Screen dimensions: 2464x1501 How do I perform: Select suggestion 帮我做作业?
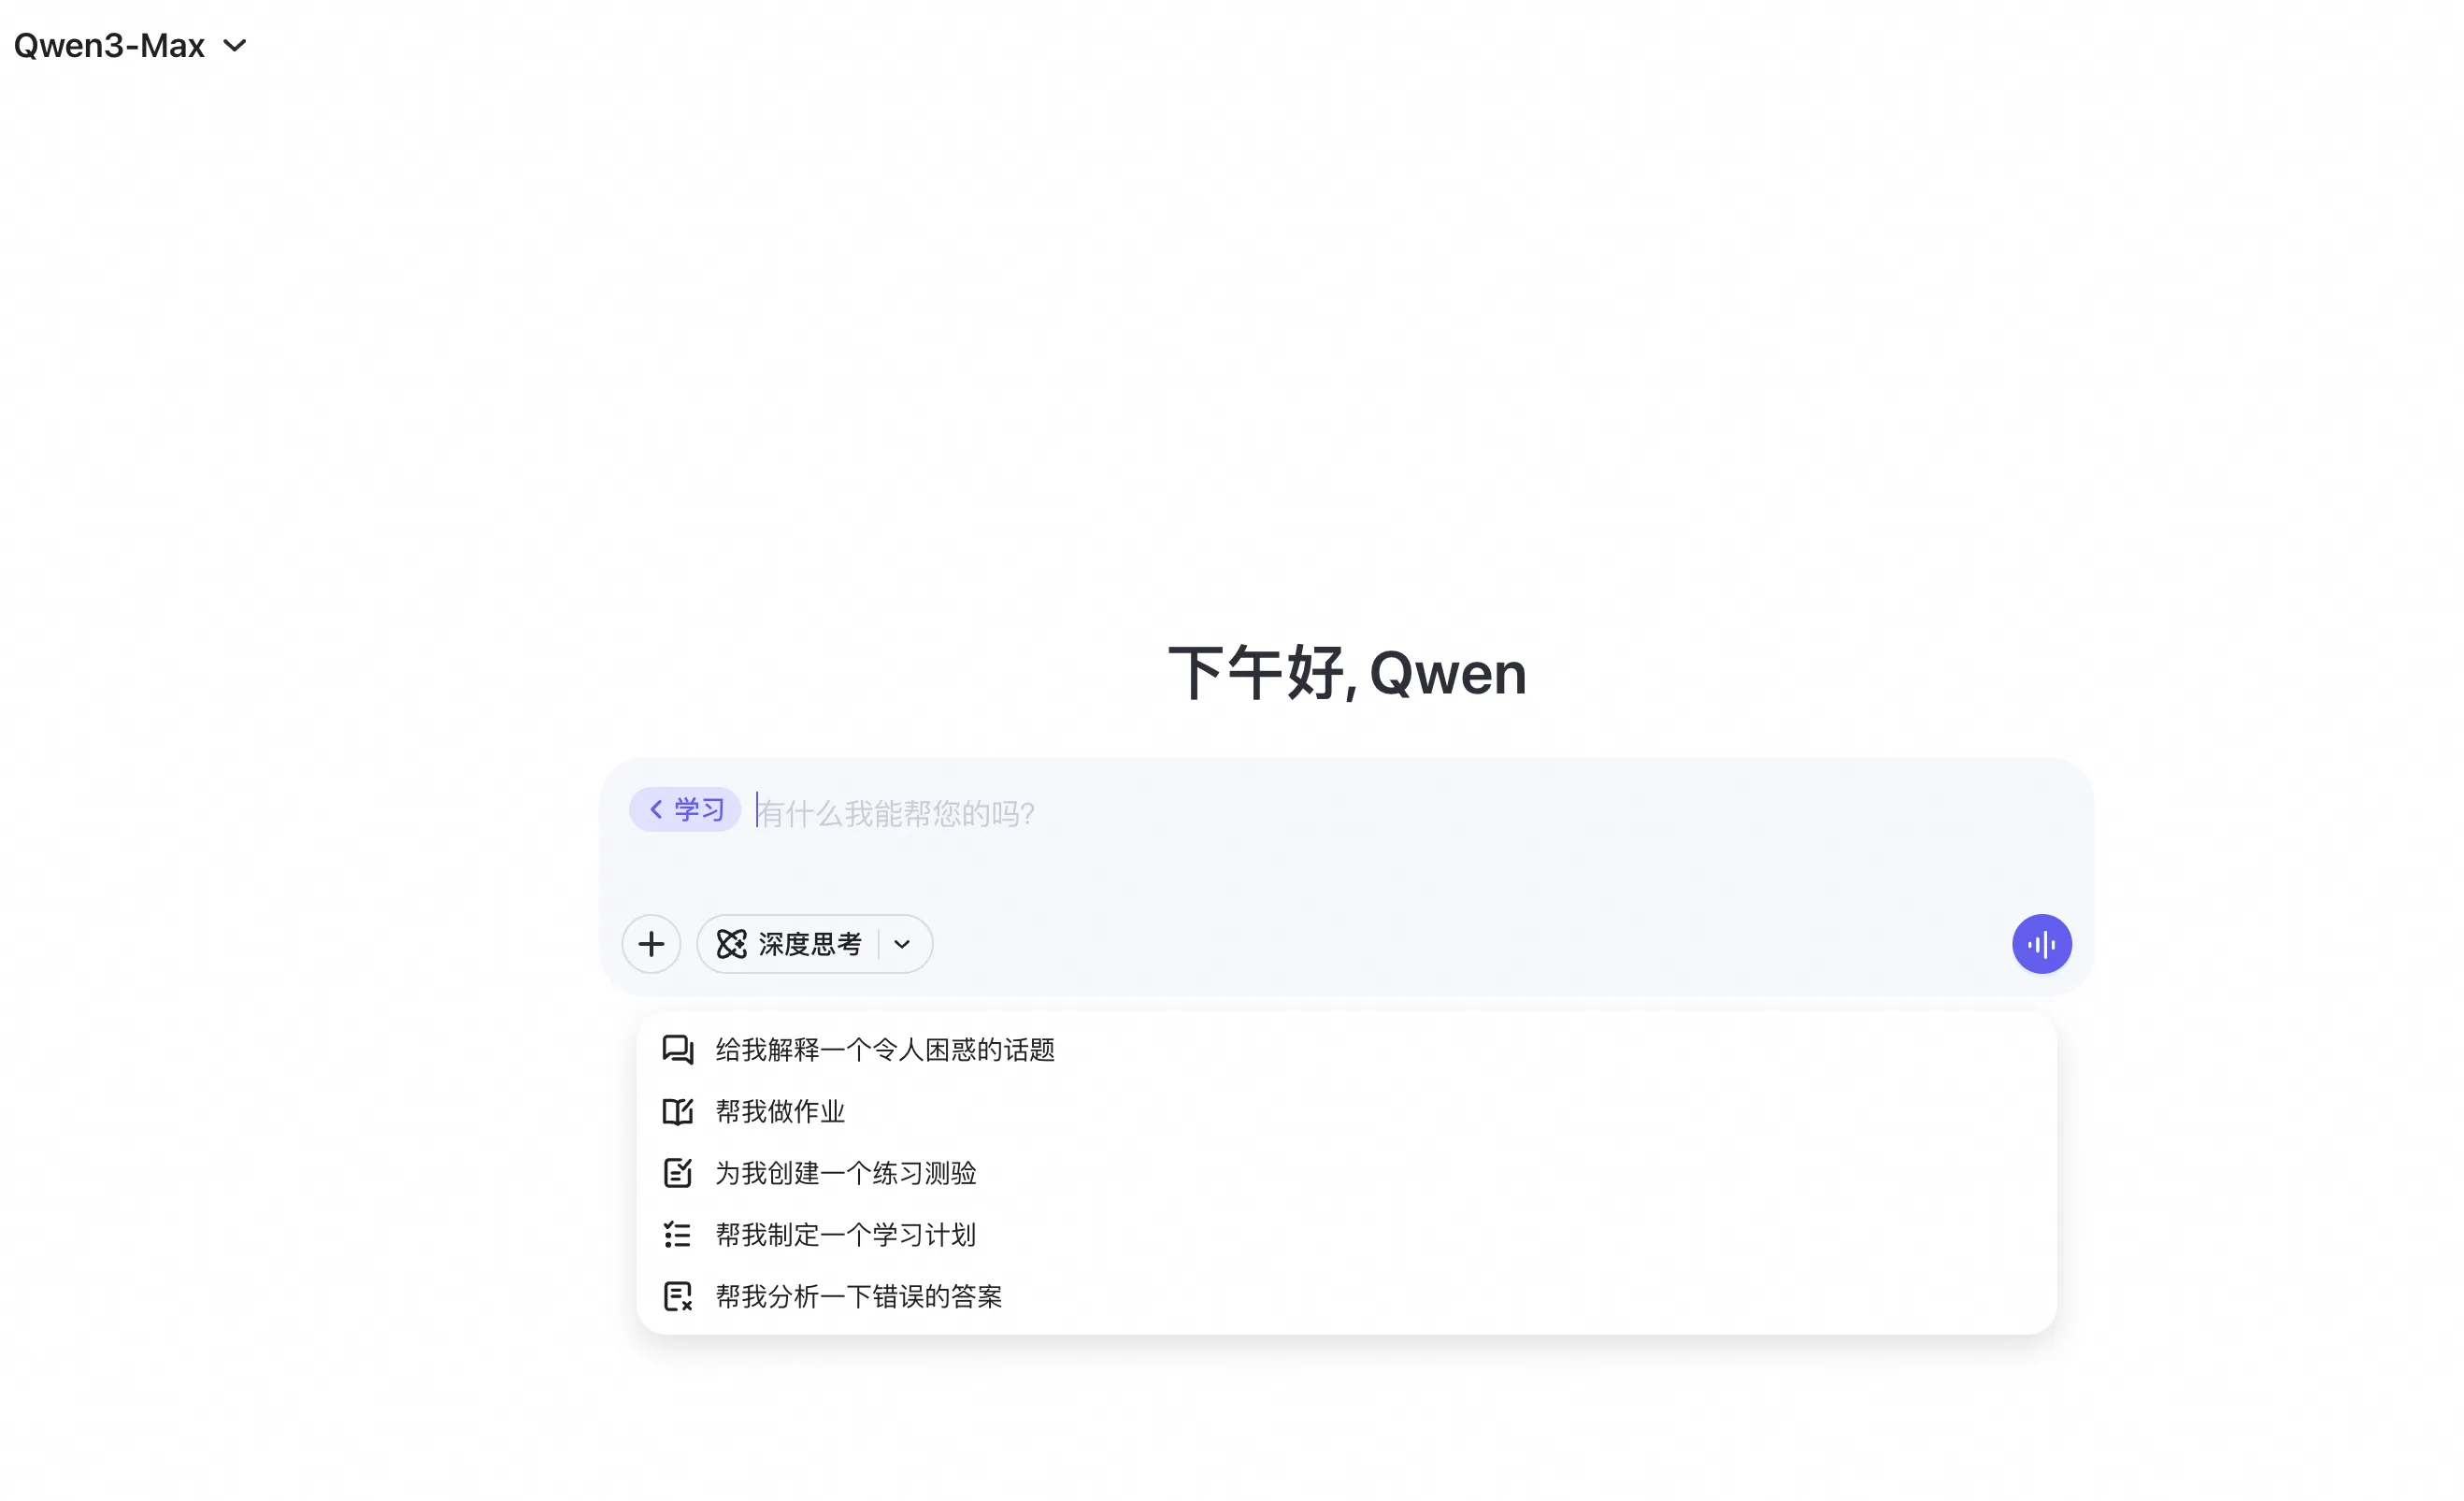pos(780,1111)
